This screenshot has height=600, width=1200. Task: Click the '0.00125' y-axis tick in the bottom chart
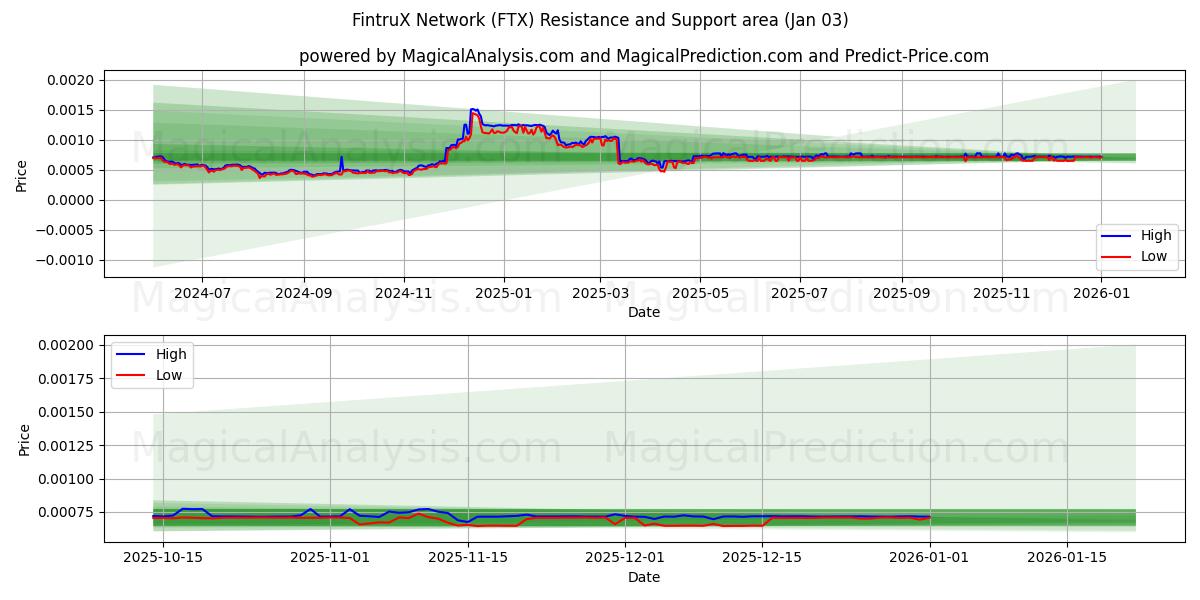click(x=68, y=445)
